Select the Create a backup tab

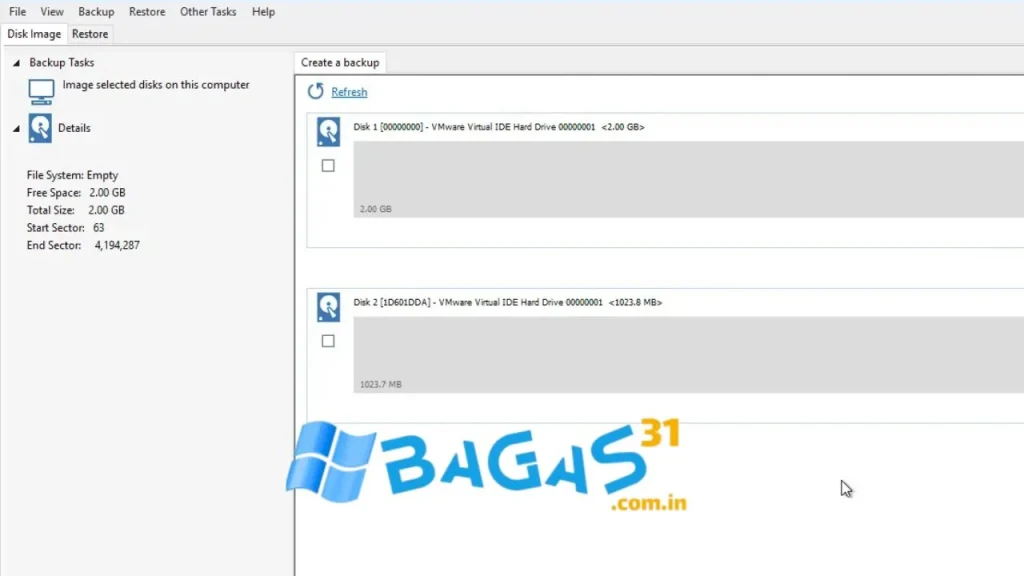click(x=340, y=63)
